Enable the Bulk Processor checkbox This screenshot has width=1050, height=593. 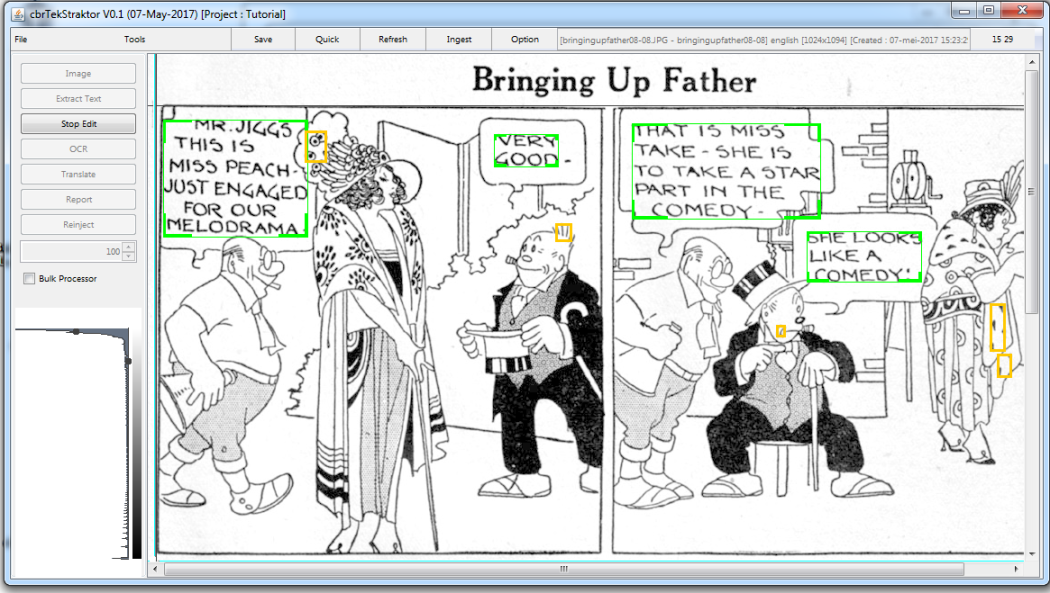point(29,278)
